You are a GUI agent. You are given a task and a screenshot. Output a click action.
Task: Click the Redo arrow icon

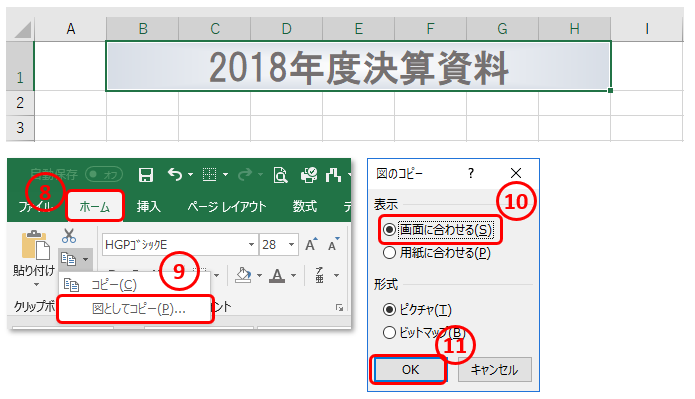(x=245, y=175)
